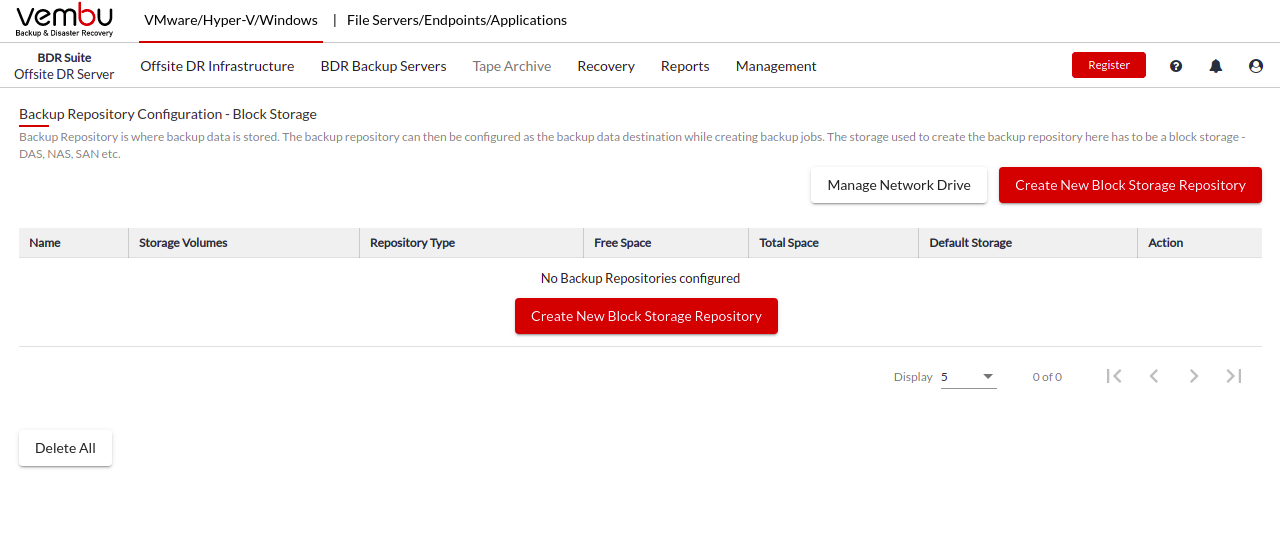Open the notifications bell icon
The width and height of the screenshot is (1280, 534).
coord(1216,66)
